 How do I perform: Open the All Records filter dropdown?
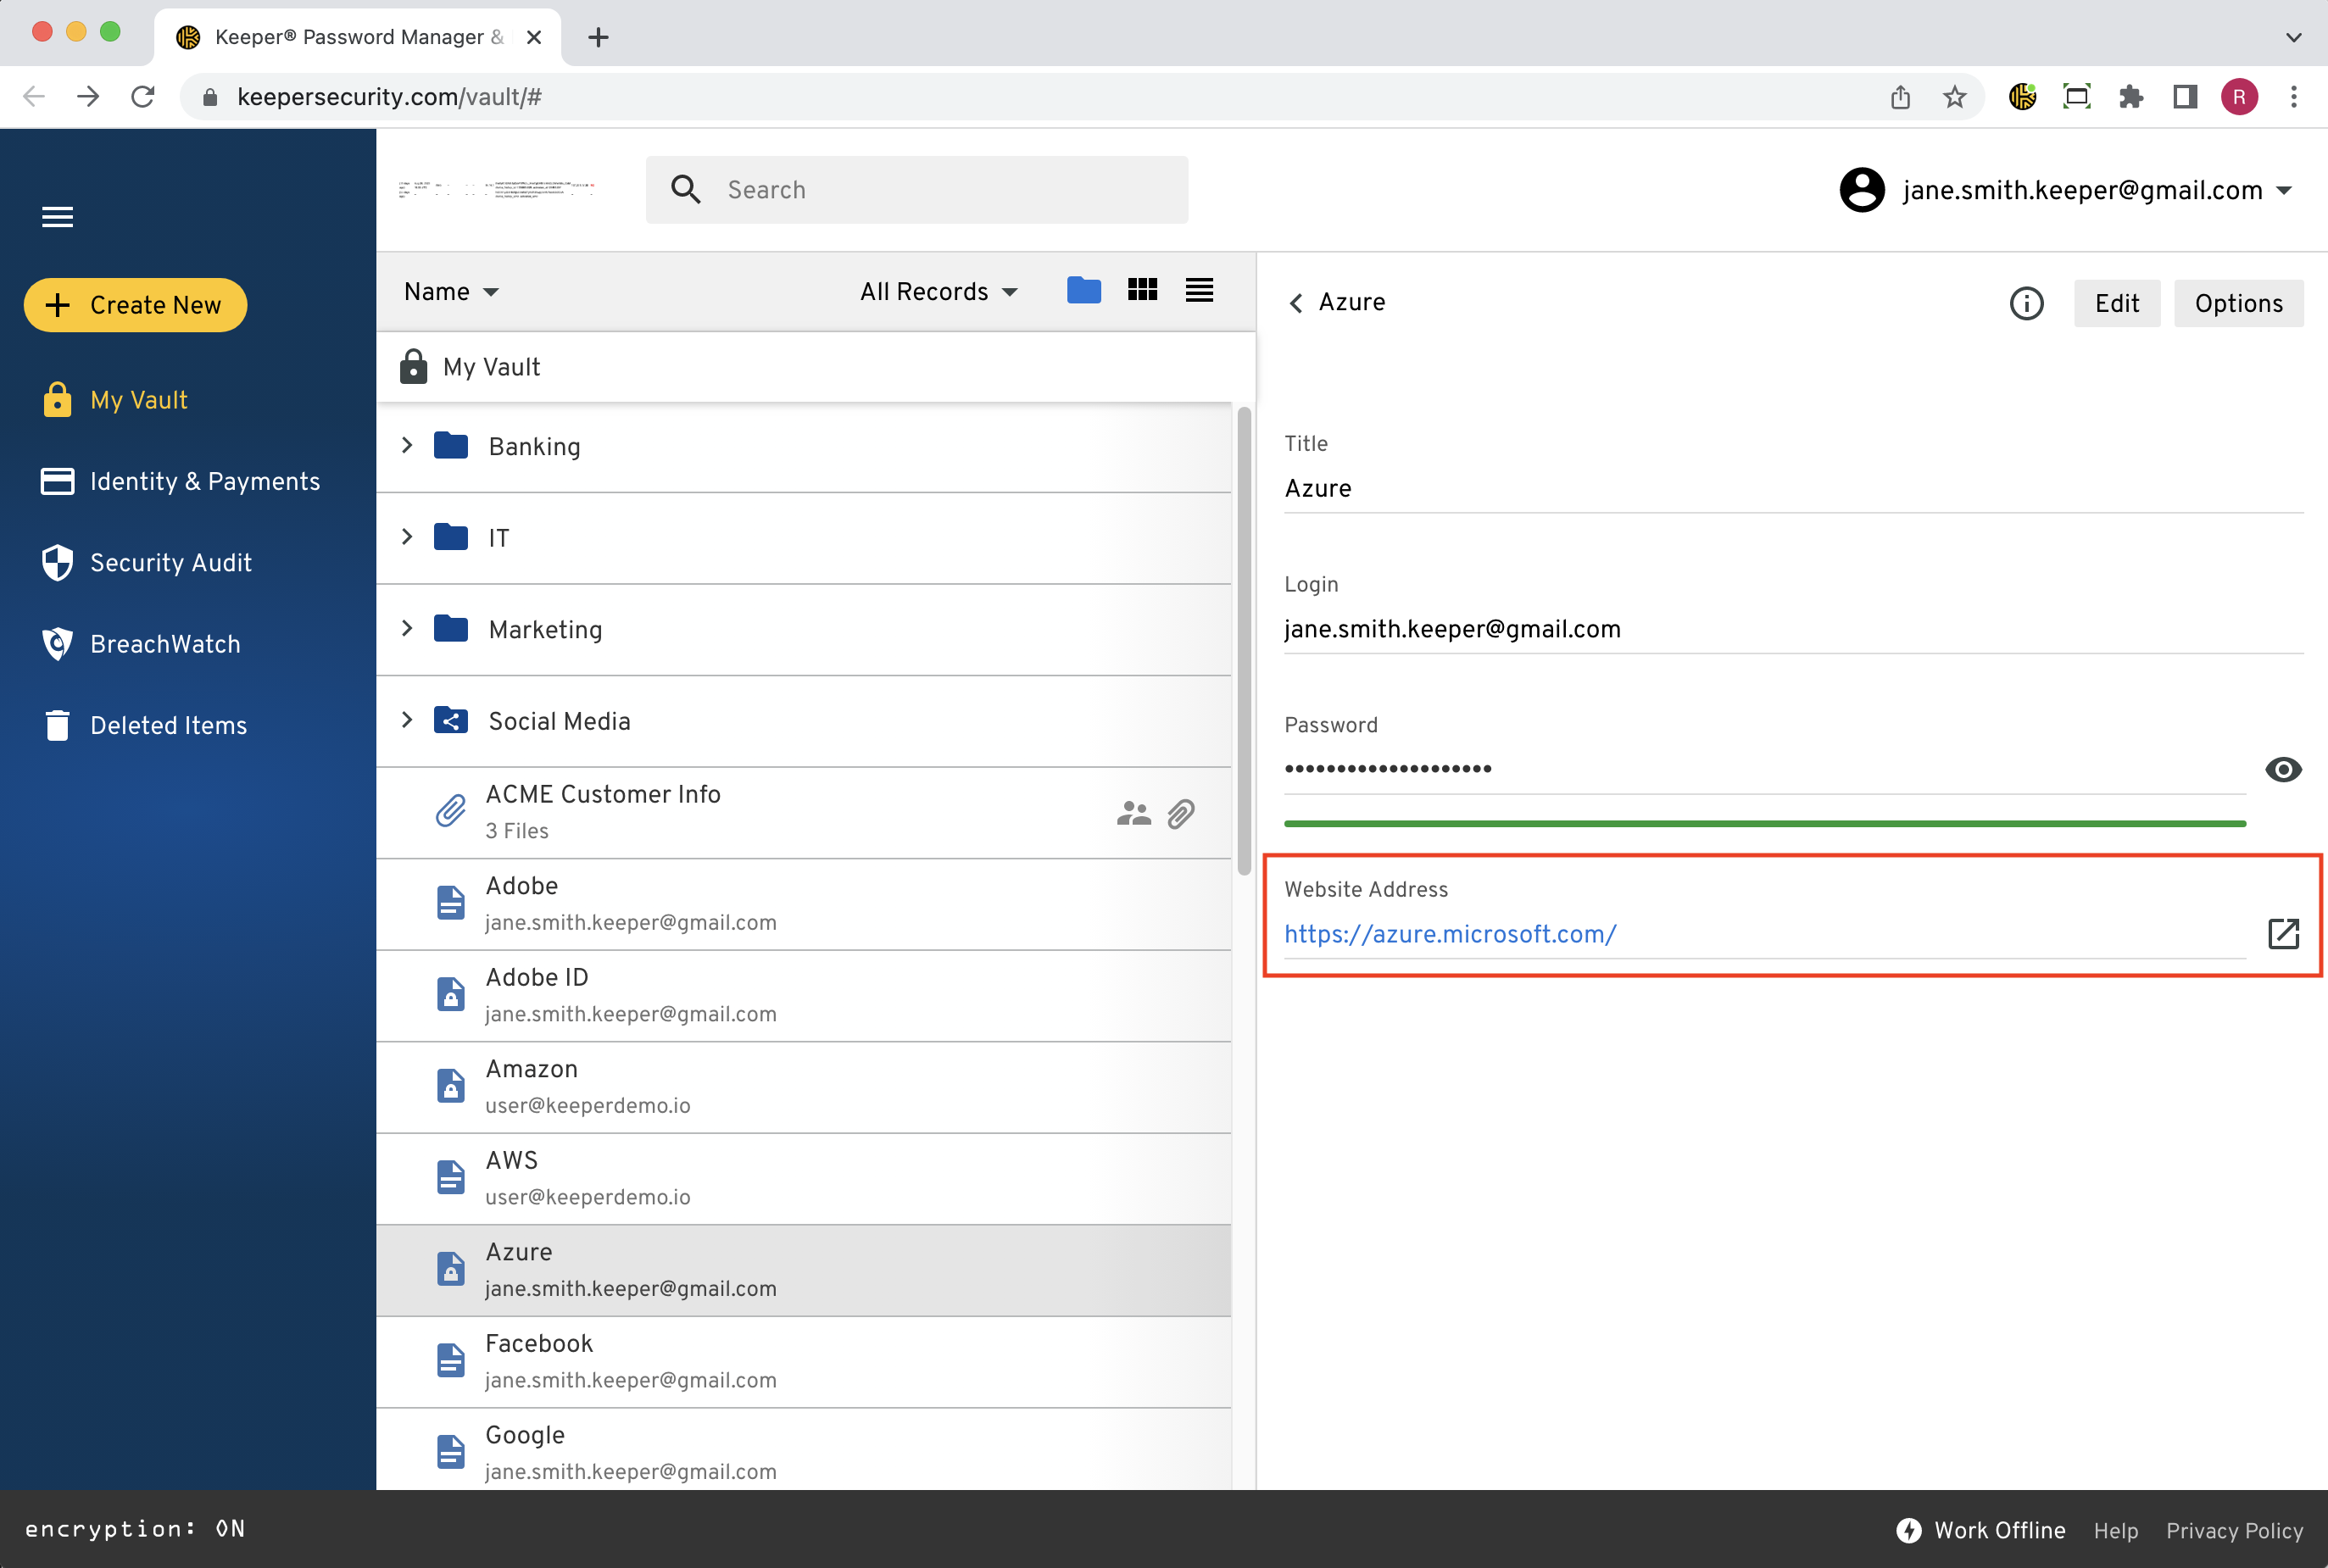point(938,292)
